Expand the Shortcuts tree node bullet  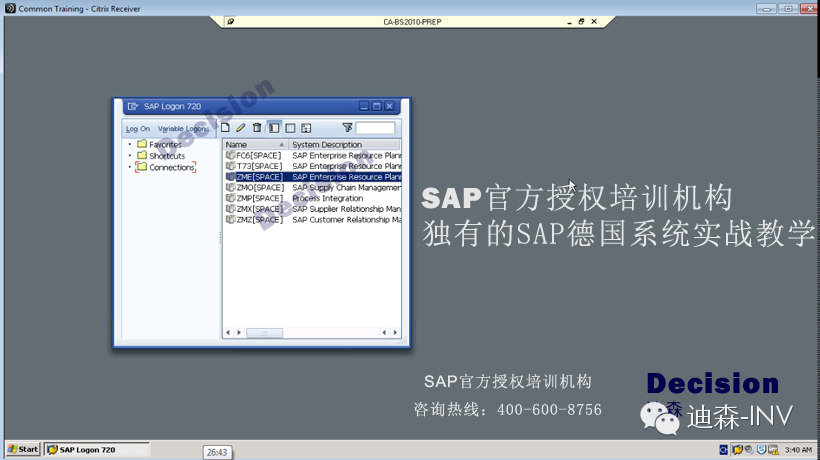(x=130, y=155)
